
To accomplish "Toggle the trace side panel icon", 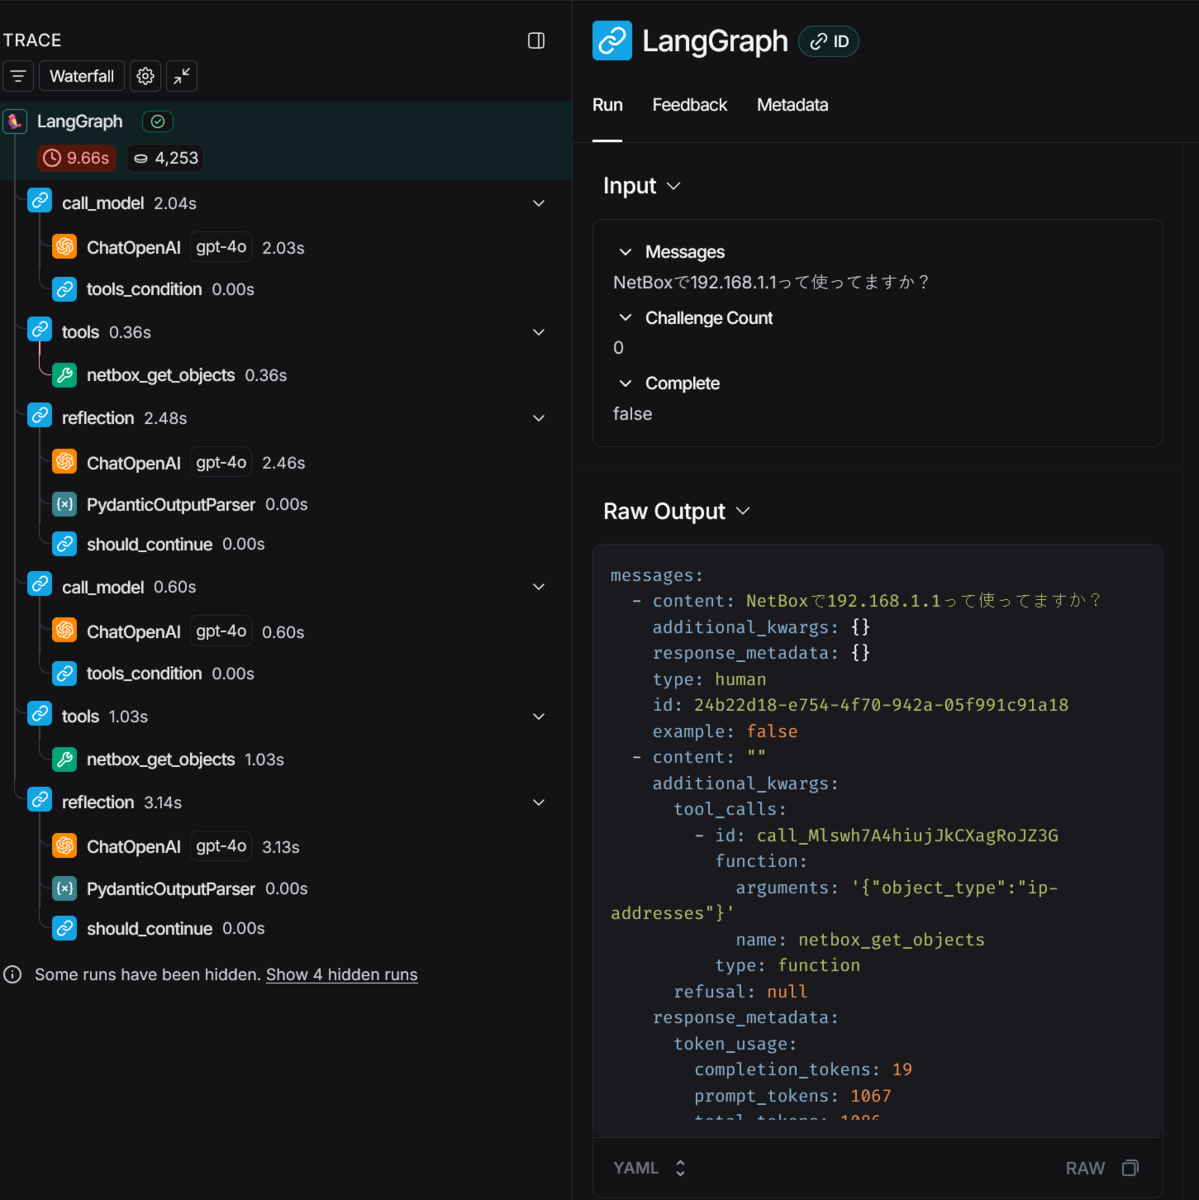I will coord(536,40).
